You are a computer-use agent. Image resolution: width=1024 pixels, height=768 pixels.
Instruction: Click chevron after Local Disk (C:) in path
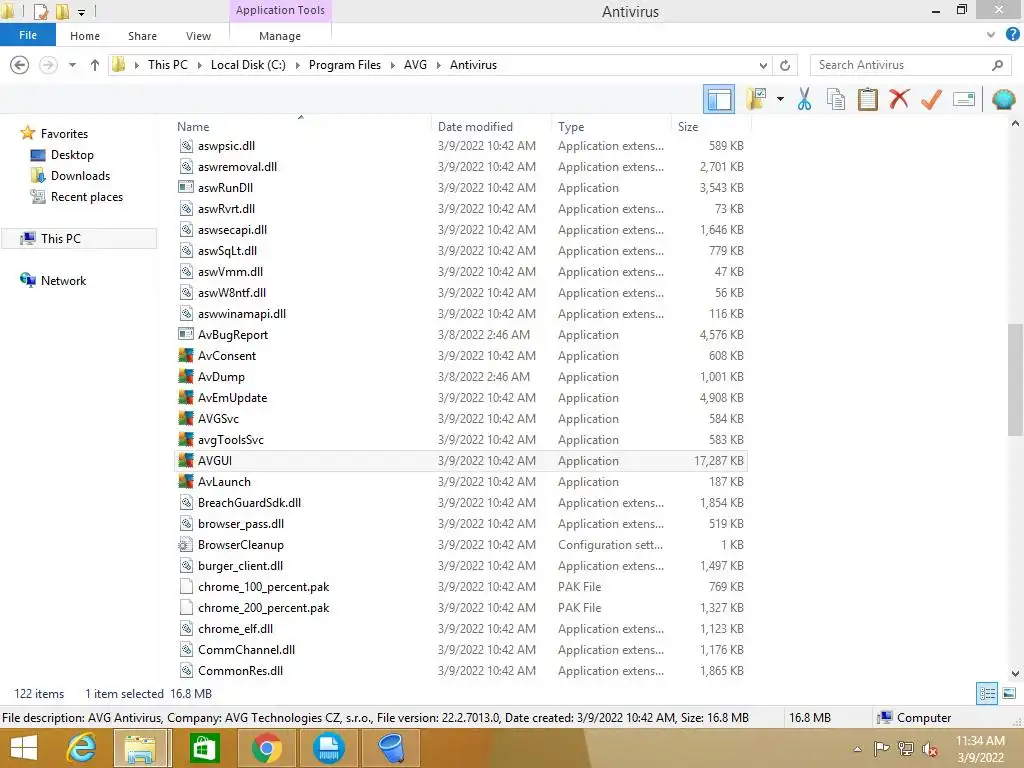click(297, 65)
